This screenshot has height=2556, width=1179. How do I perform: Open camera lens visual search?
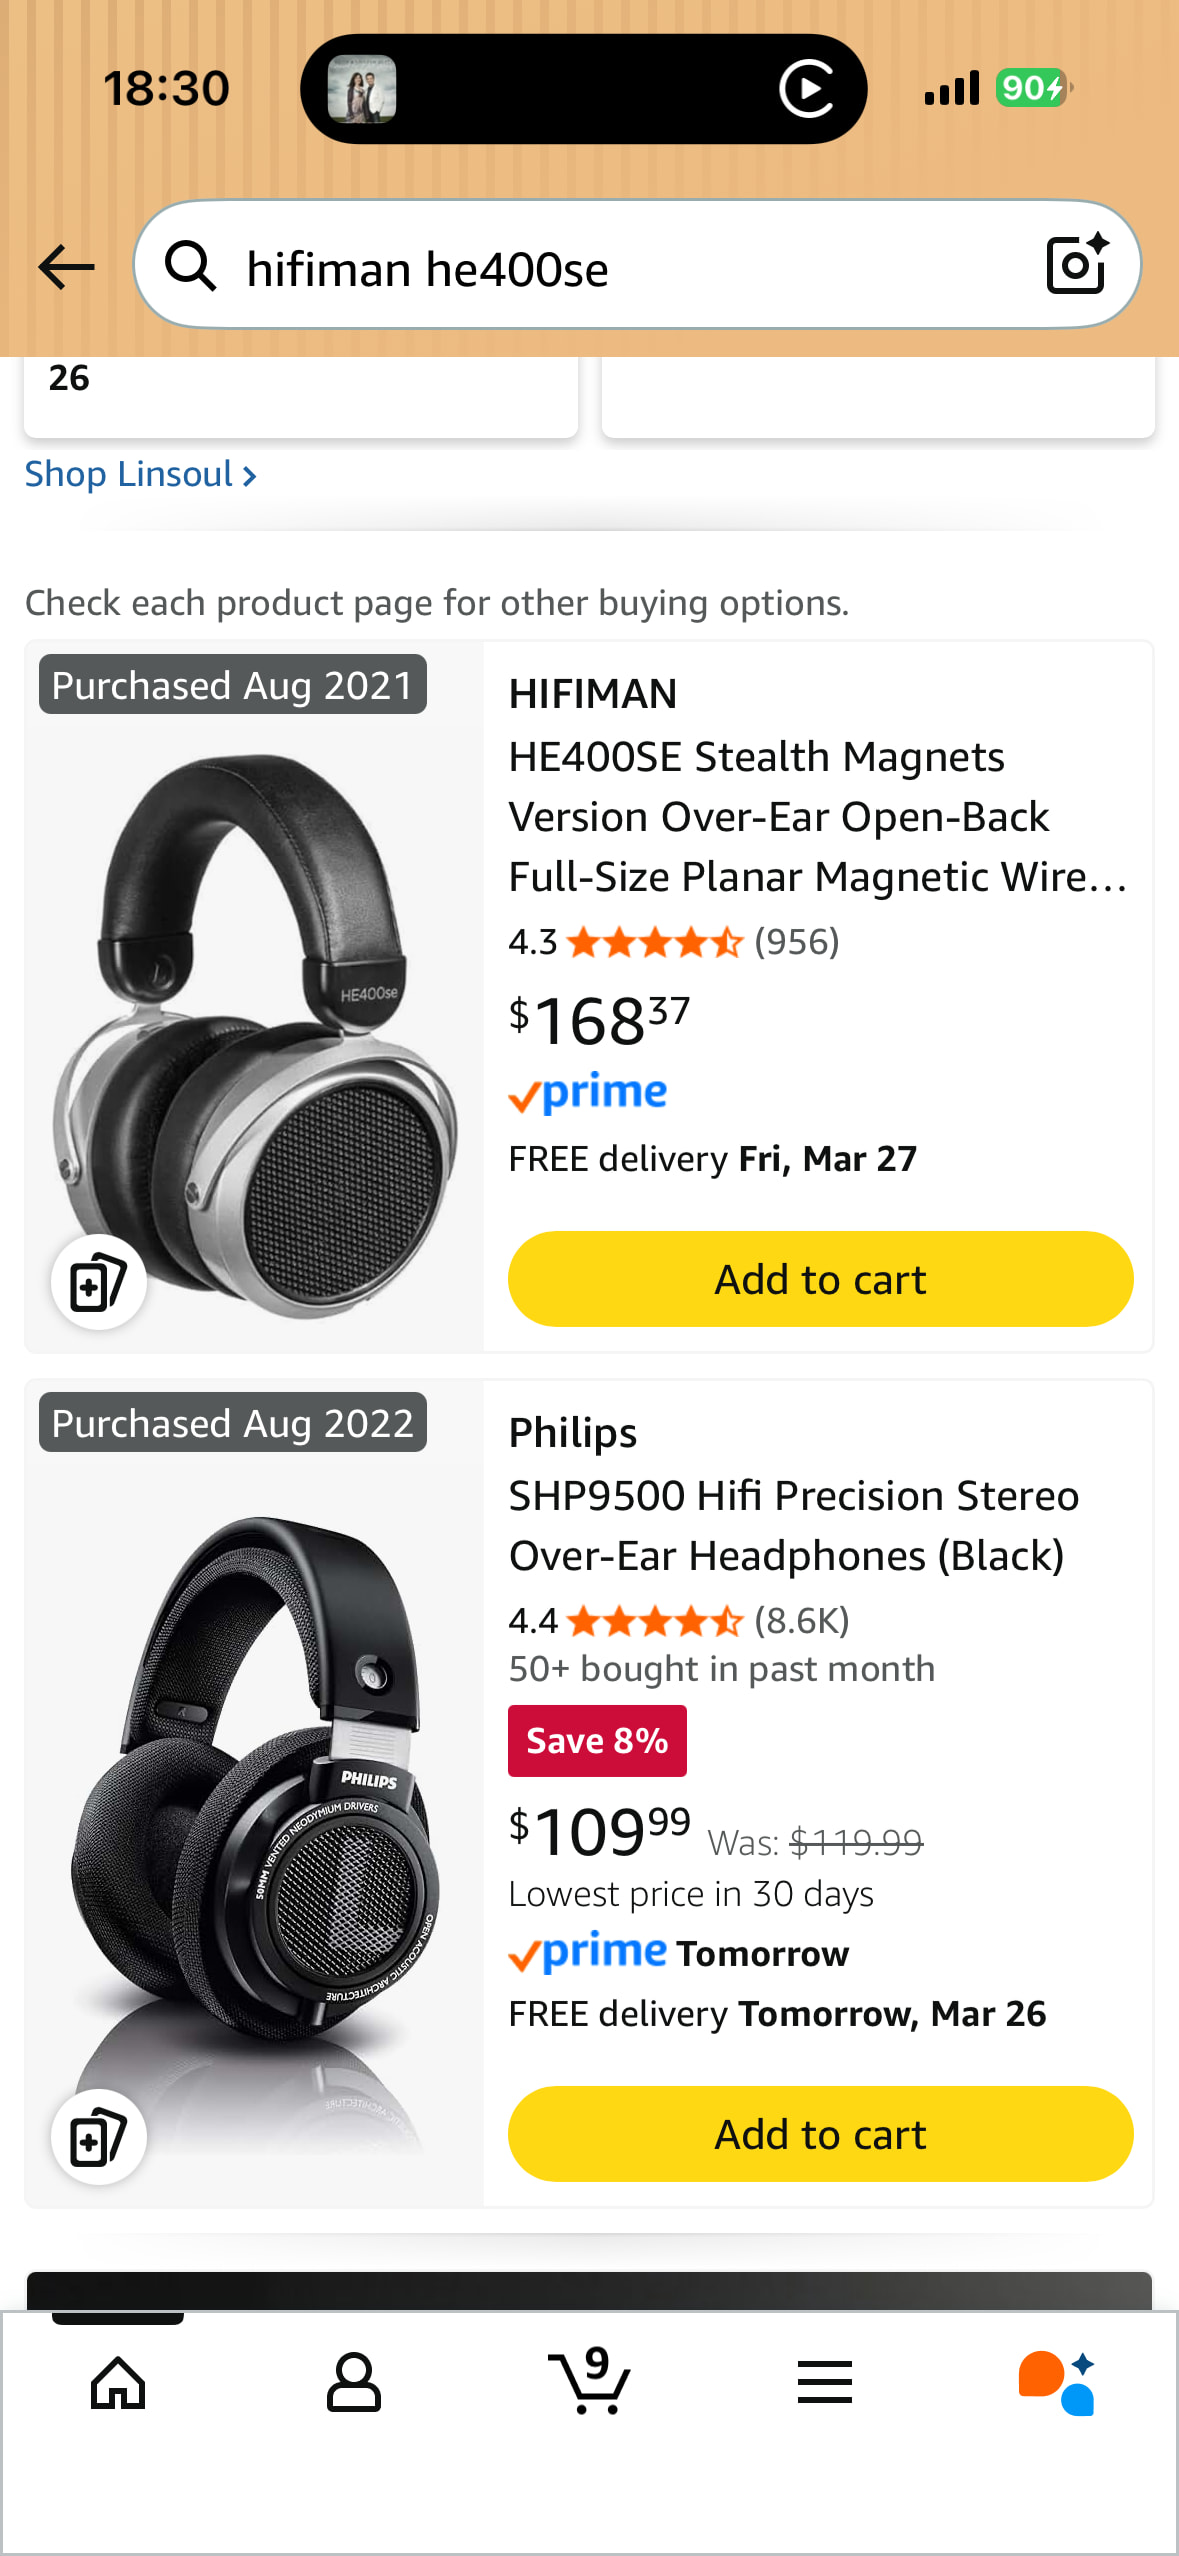point(1076,265)
